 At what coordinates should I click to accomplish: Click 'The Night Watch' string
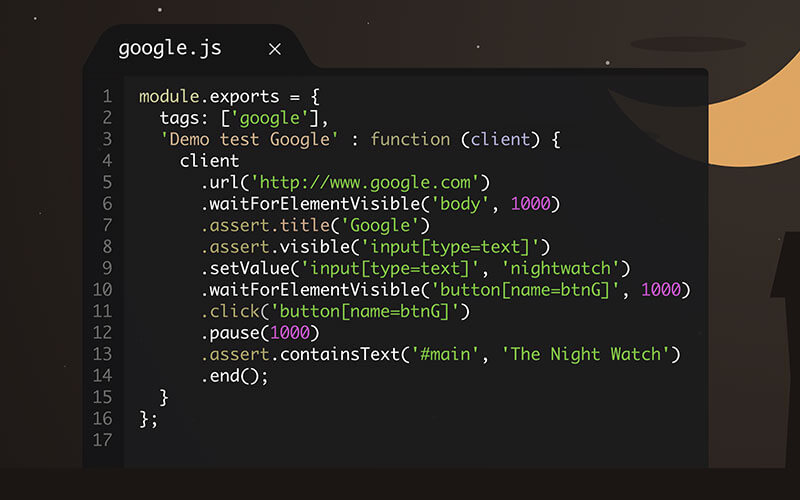[x=591, y=355]
